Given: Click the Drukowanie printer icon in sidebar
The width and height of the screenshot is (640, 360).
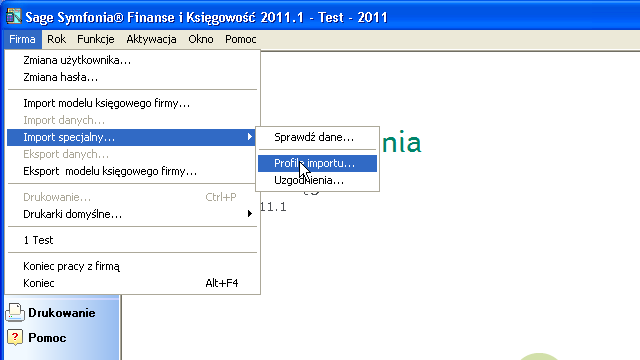Looking at the screenshot, I should tap(15, 313).
